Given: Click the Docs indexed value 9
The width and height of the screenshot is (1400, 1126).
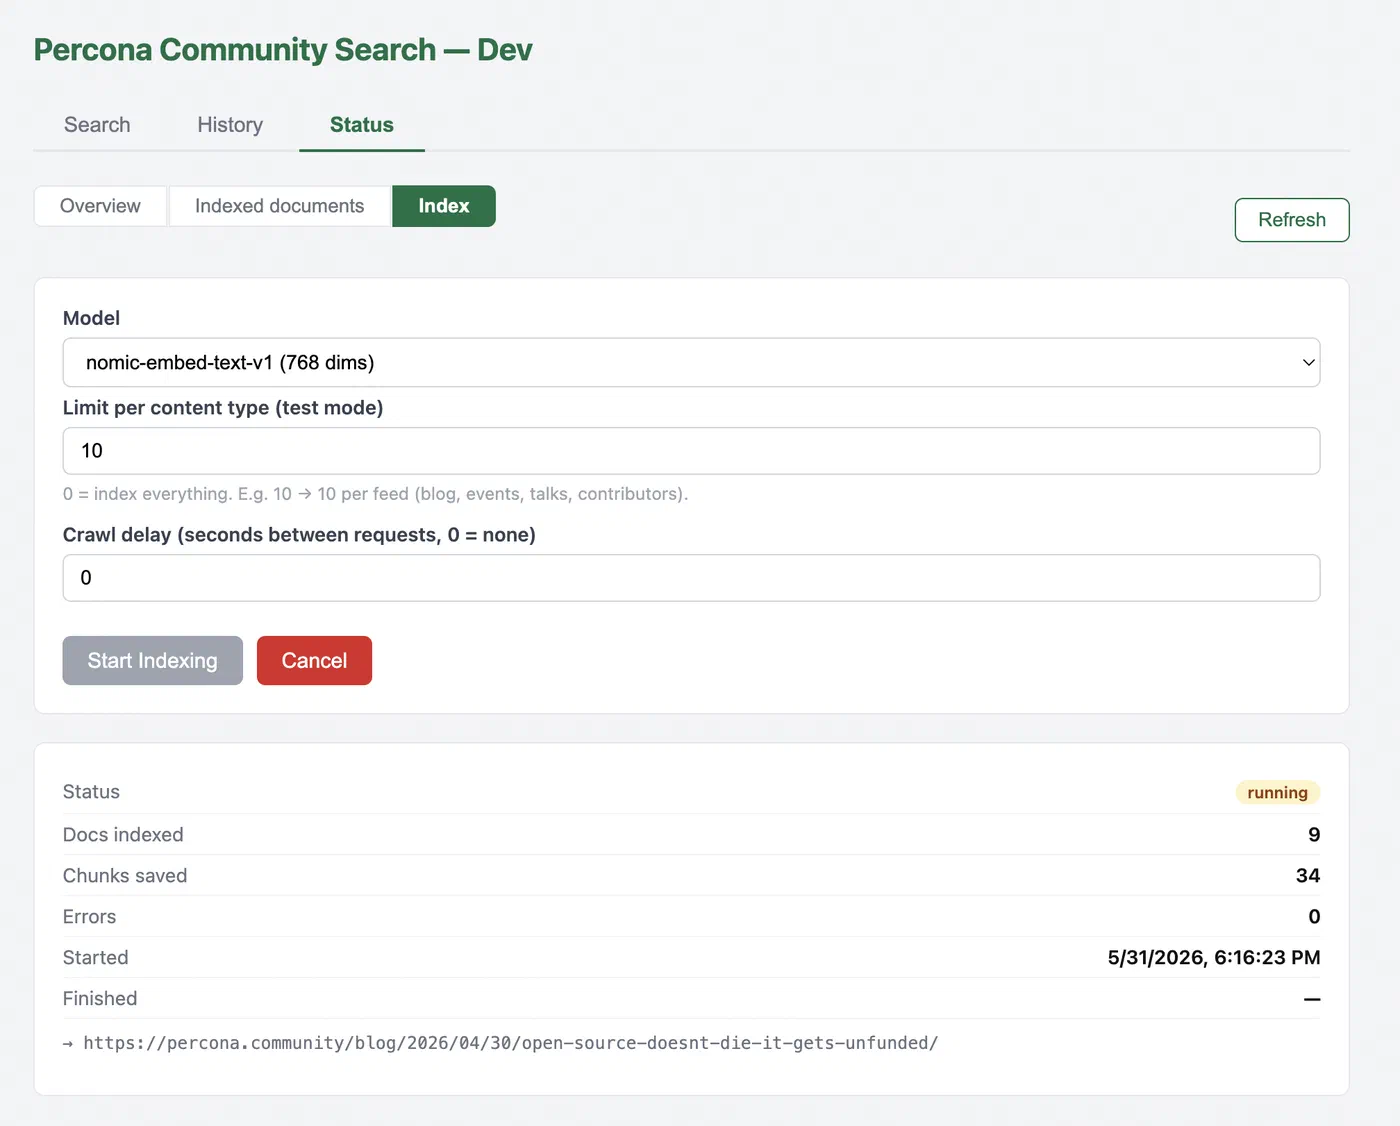Looking at the screenshot, I should pyautogui.click(x=1314, y=835).
